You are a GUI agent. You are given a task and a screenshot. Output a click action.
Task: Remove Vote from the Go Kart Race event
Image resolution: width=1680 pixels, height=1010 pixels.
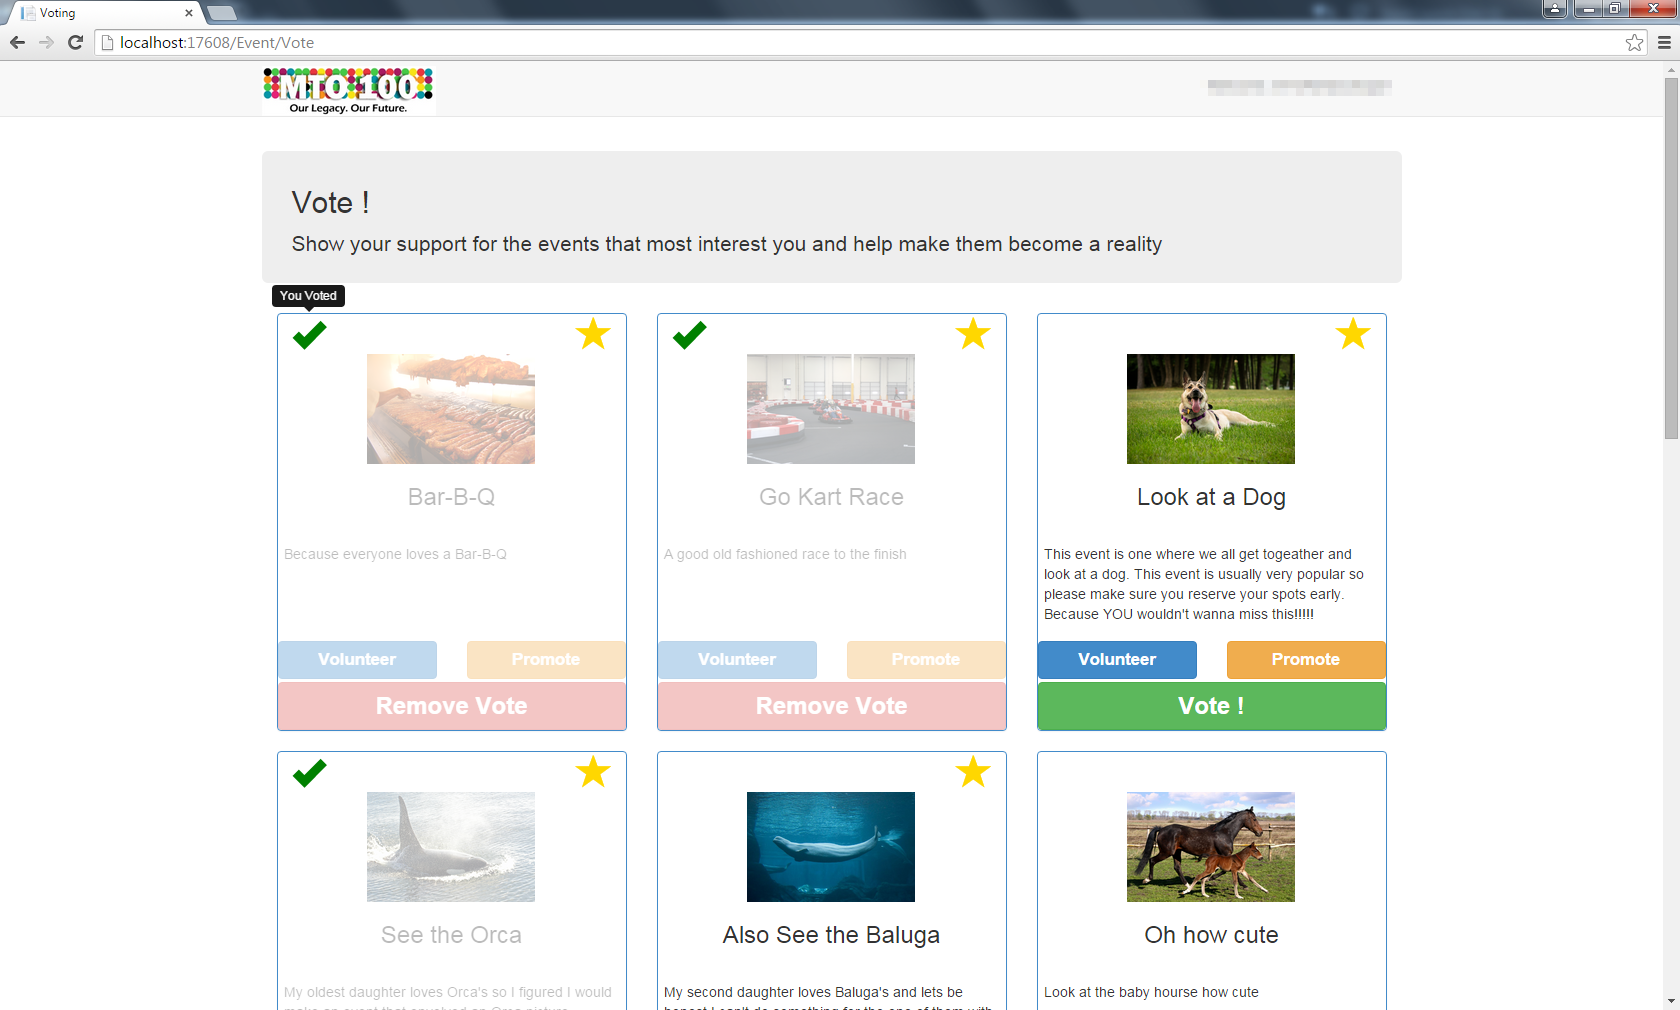click(832, 706)
